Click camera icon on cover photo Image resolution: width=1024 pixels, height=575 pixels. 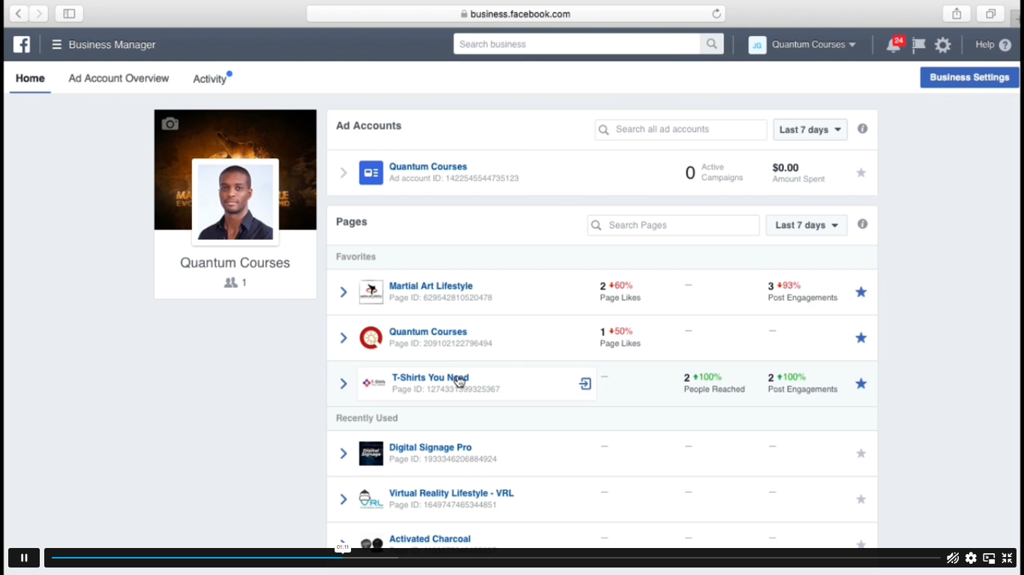(x=170, y=123)
